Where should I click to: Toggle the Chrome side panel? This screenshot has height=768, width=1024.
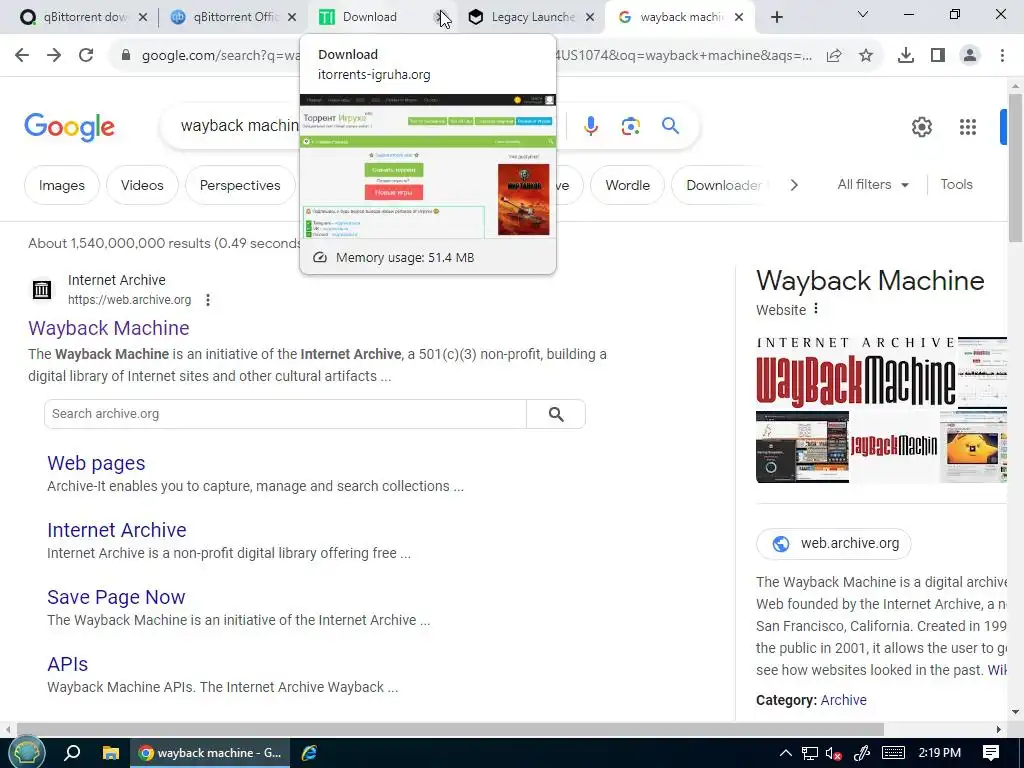(x=938, y=56)
